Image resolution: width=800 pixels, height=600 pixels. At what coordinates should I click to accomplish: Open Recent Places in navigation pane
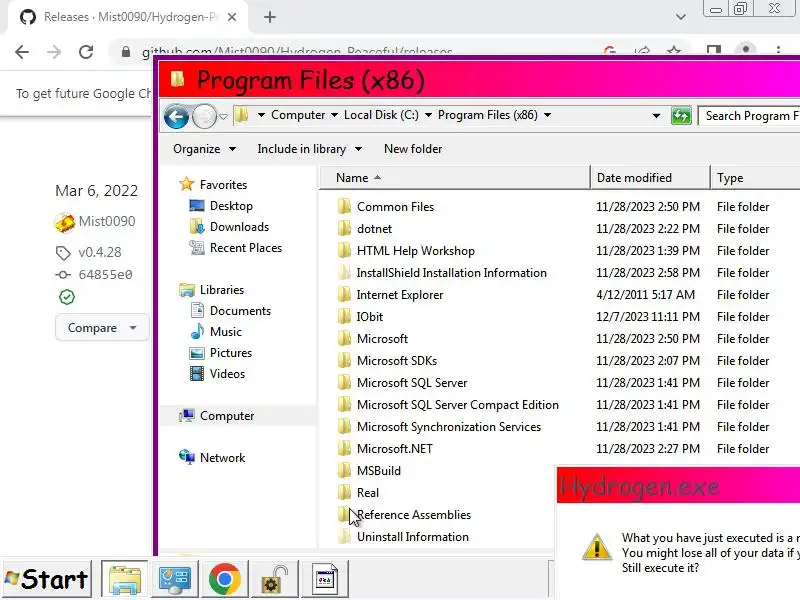pyautogui.click(x=245, y=247)
